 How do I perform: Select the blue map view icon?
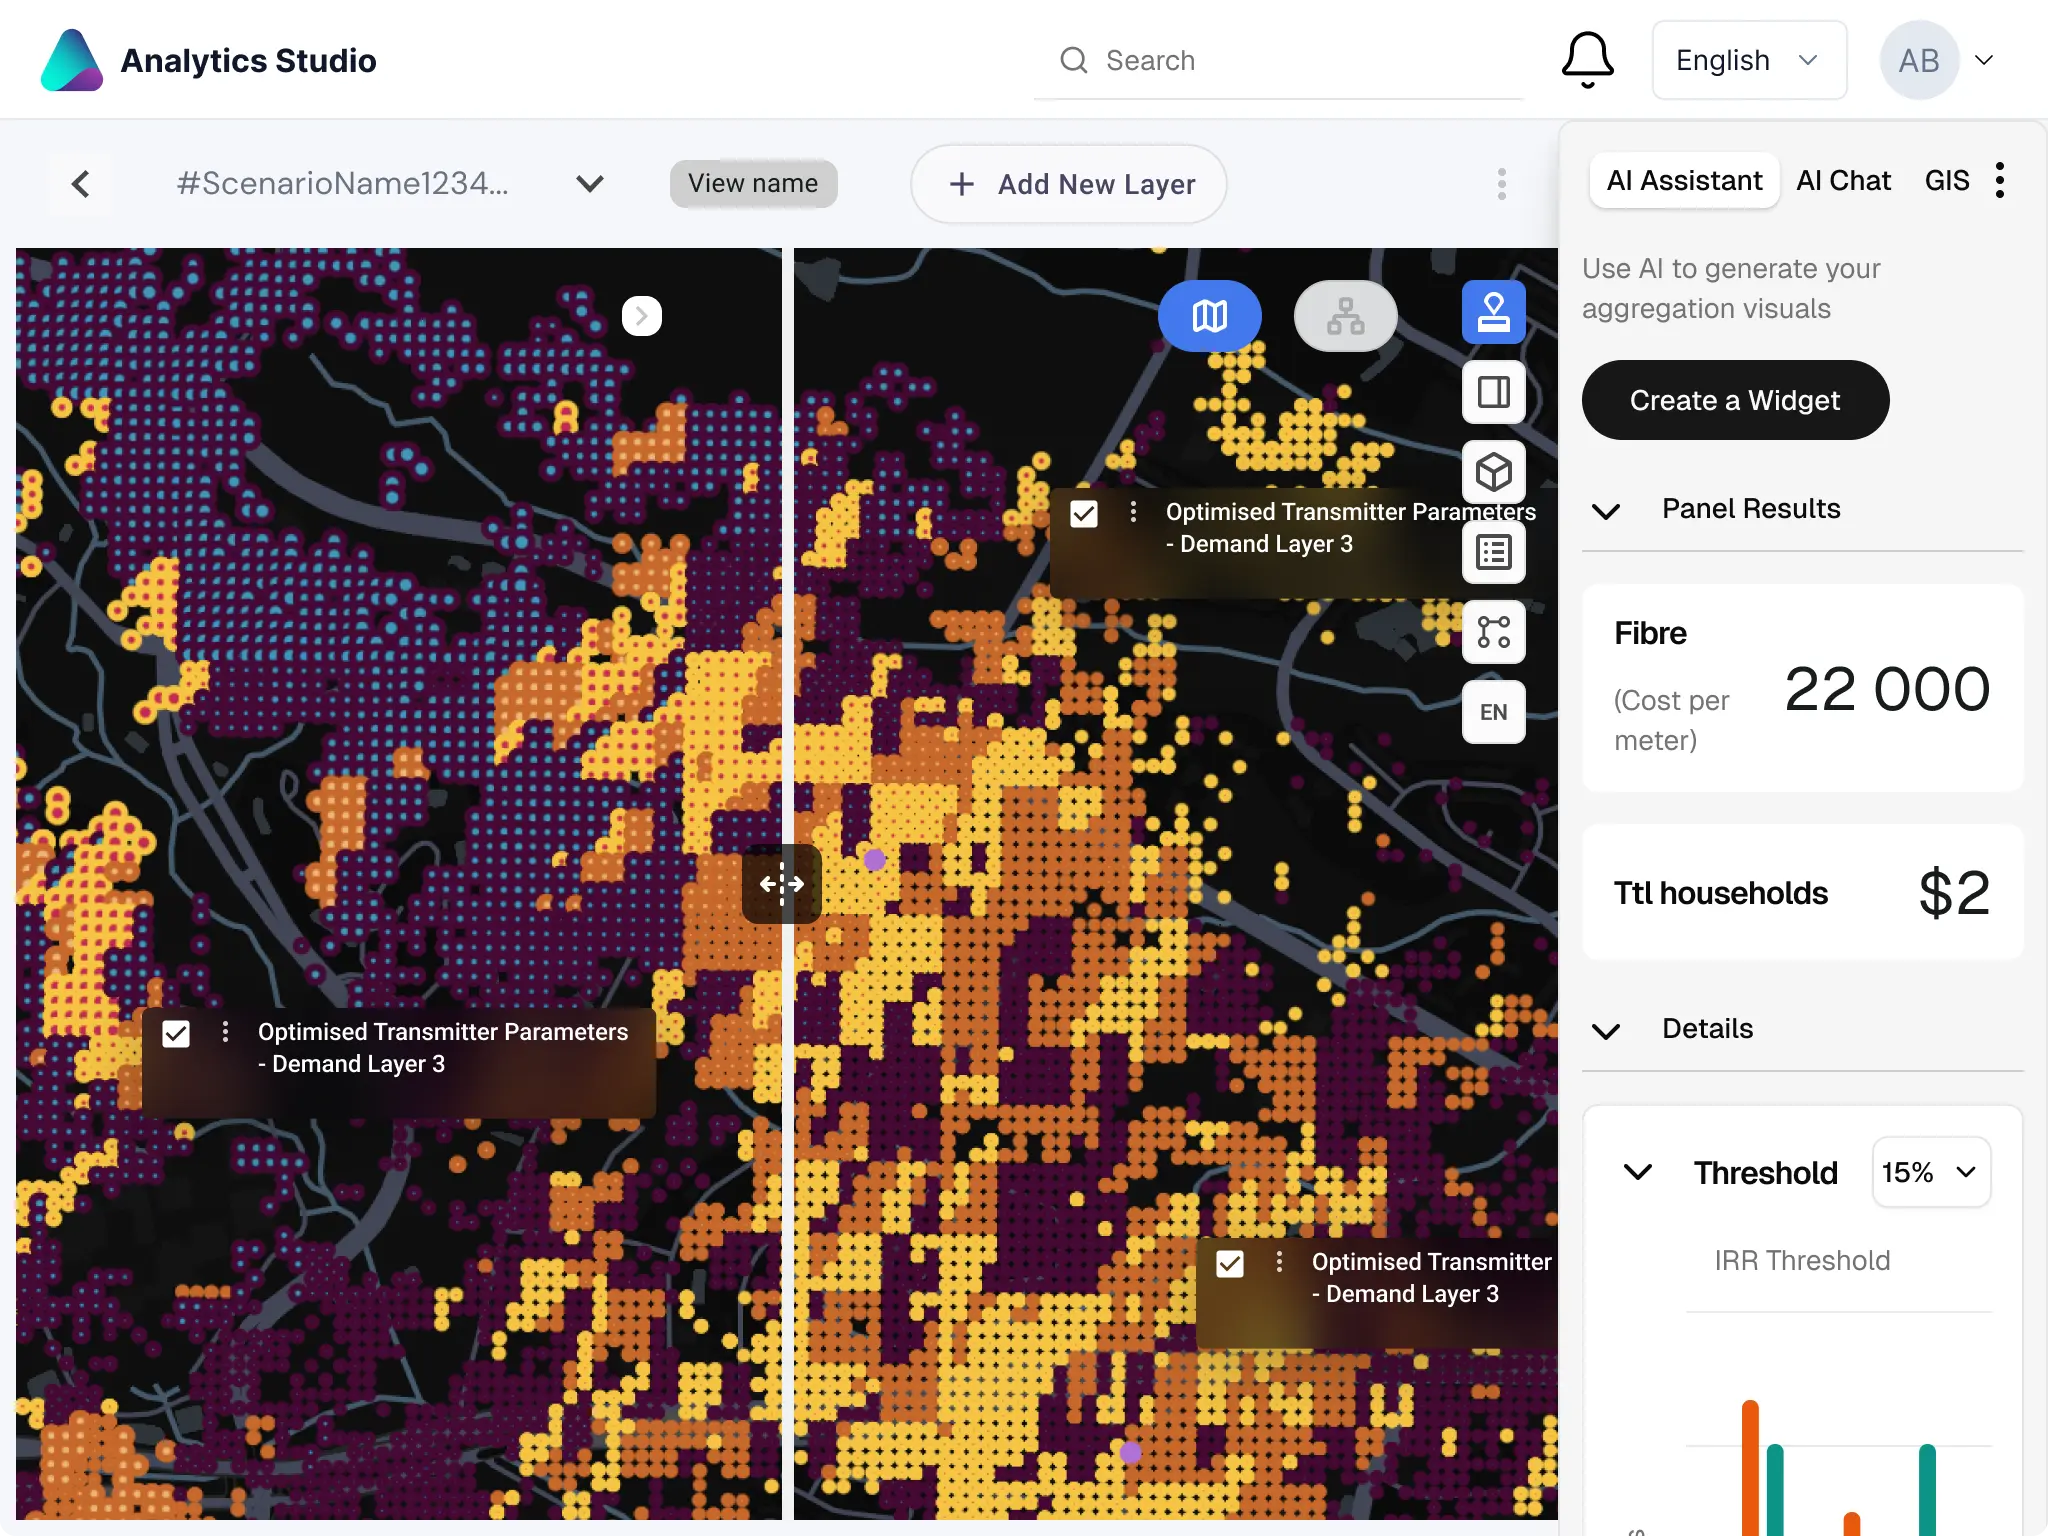[x=1209, y=316]
